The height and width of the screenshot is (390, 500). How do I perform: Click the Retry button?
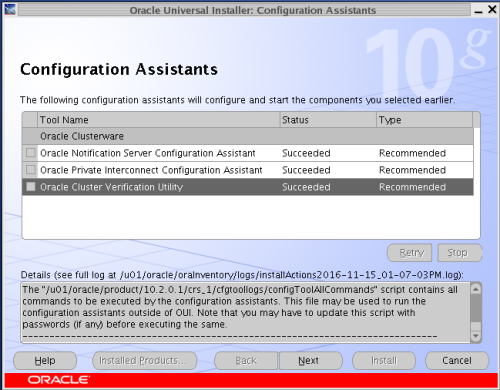point(409,253)
